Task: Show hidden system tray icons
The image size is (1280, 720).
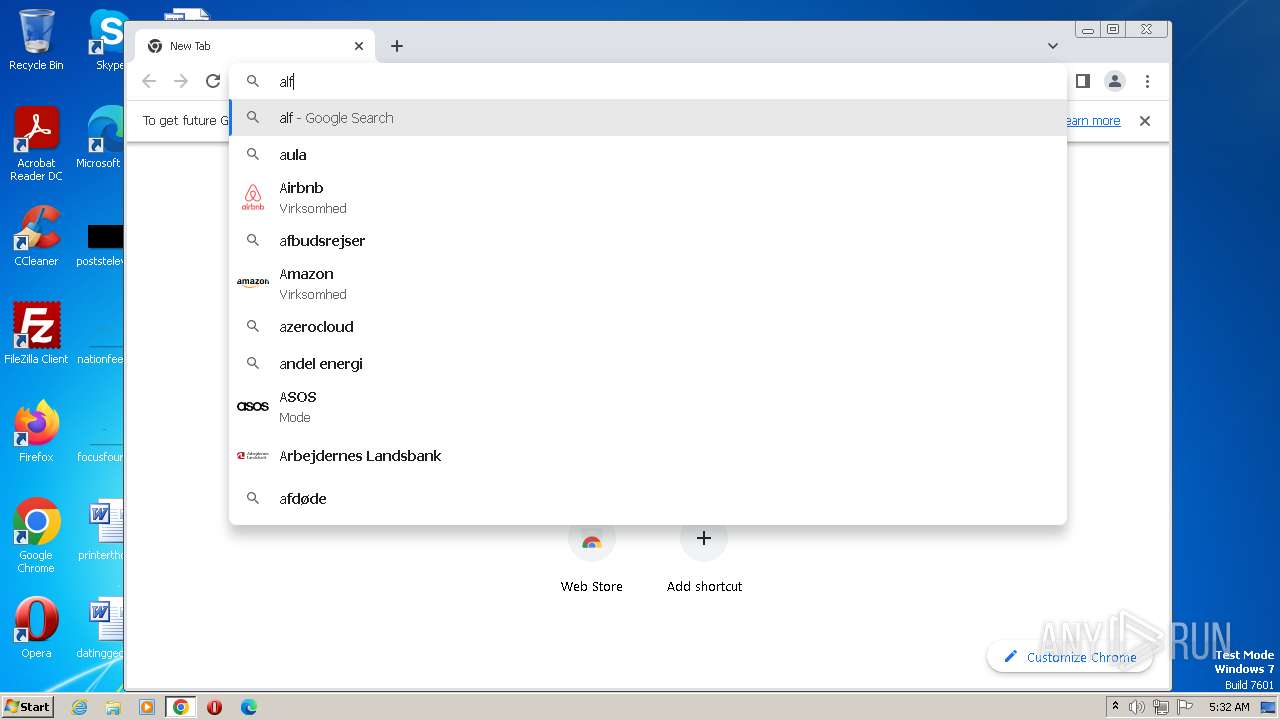Action: (x=1116, y=707)
